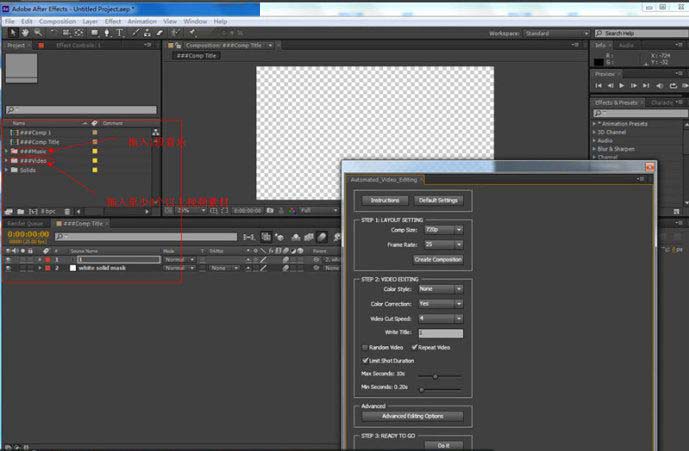This screenshot has height=451, width=689.
Task: Click the Write Title input field
Action: [440, 332]
